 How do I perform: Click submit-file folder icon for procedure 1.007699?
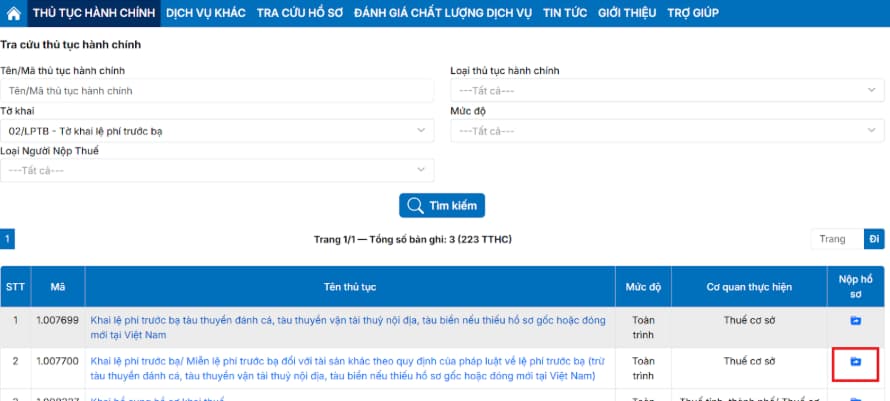855,321
